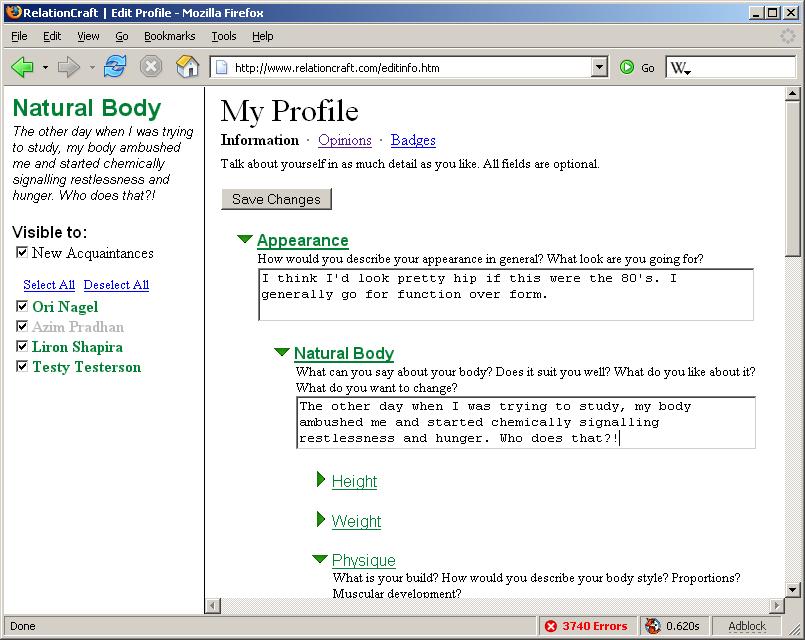
Task: Click the throbber activity icon
Action: [788, 36]
